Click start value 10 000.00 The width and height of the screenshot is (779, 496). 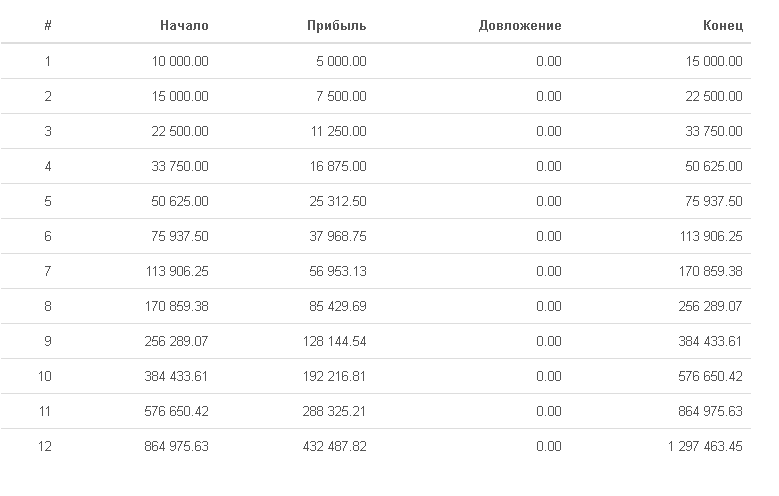(x=180, y=61)
